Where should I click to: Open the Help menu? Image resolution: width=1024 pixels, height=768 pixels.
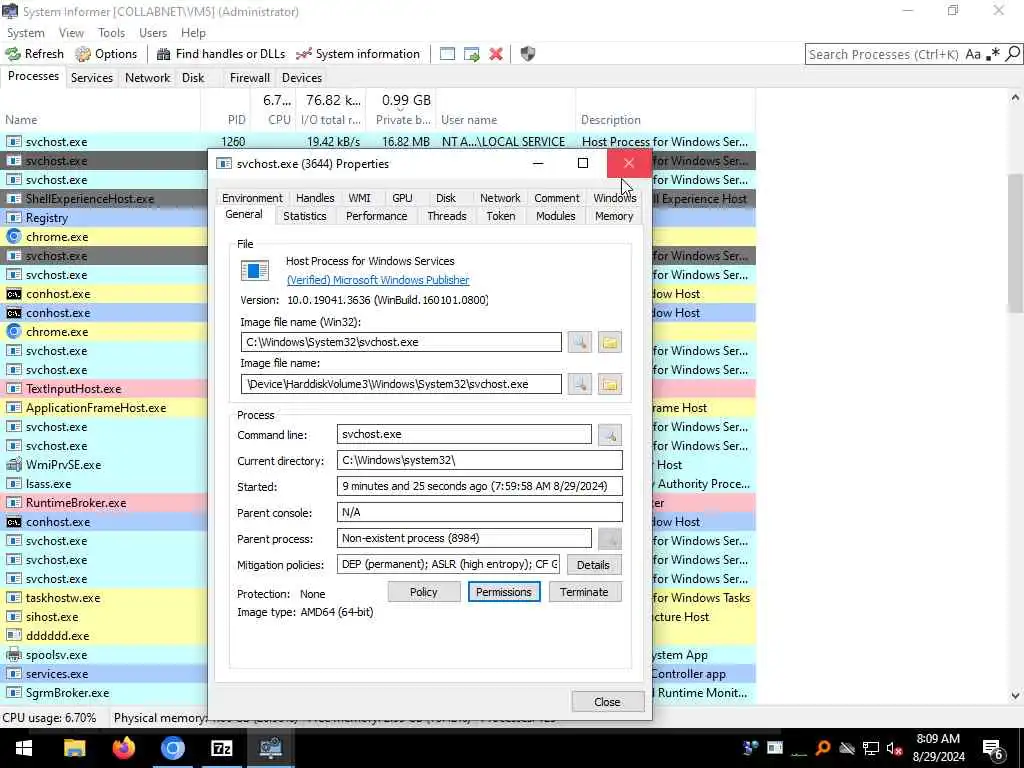click(x=193, y=33)
